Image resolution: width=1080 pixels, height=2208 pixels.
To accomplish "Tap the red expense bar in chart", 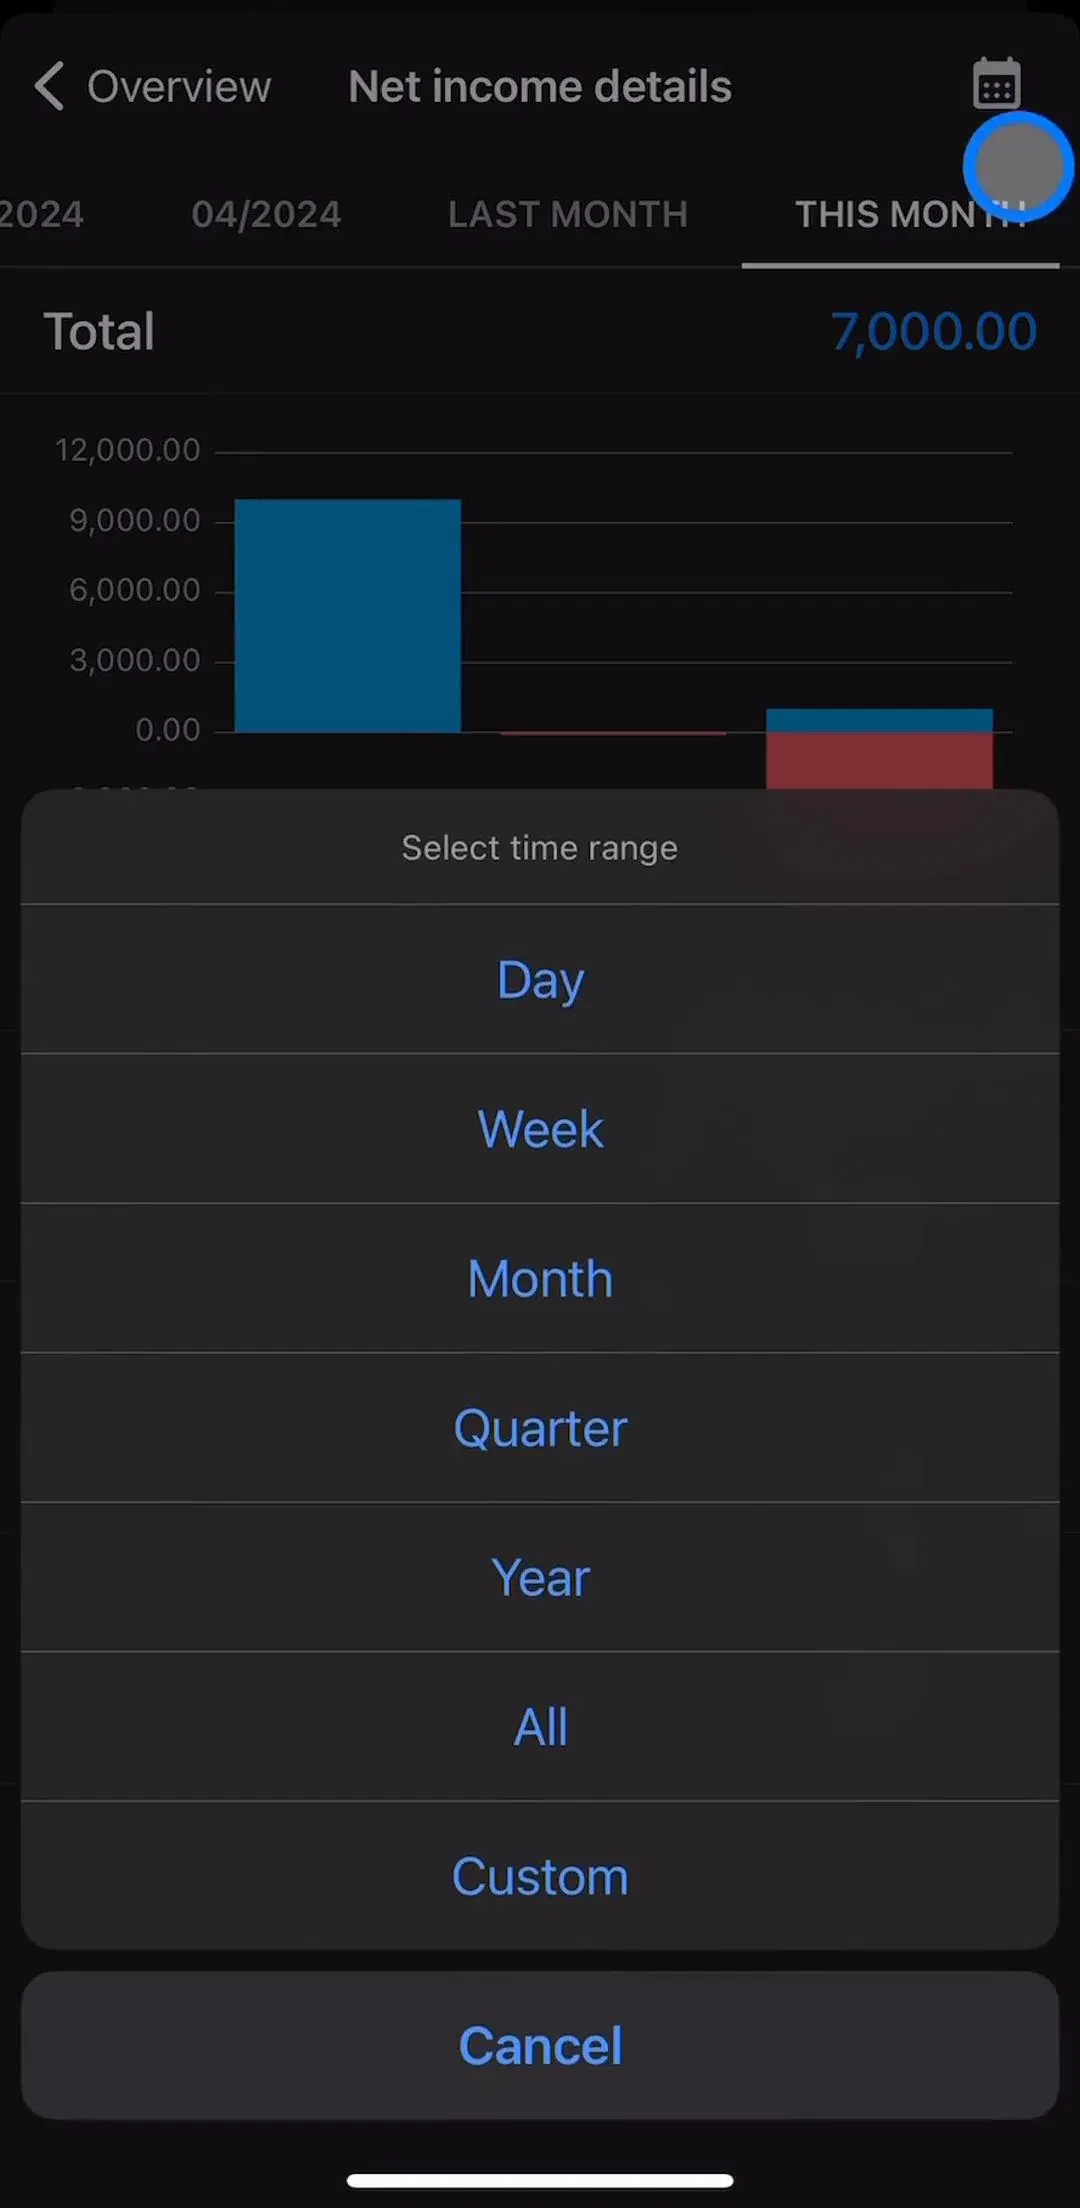I will (879, 761).
